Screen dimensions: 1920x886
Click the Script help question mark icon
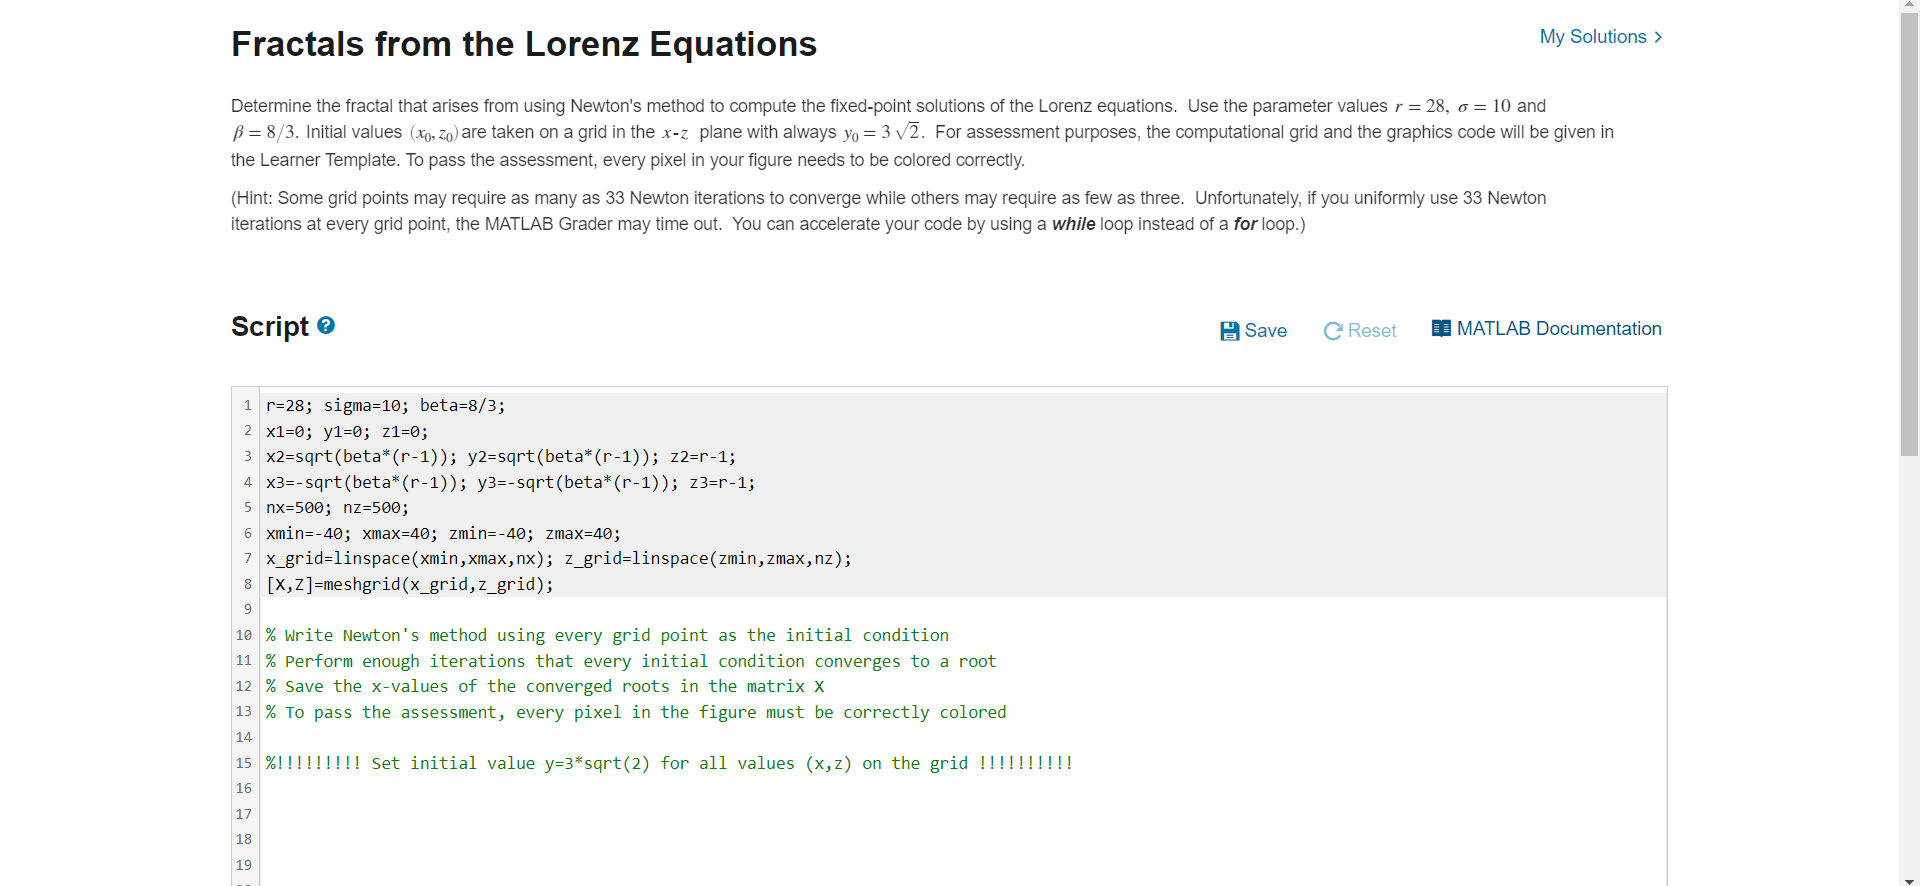(x=326, y=325)
